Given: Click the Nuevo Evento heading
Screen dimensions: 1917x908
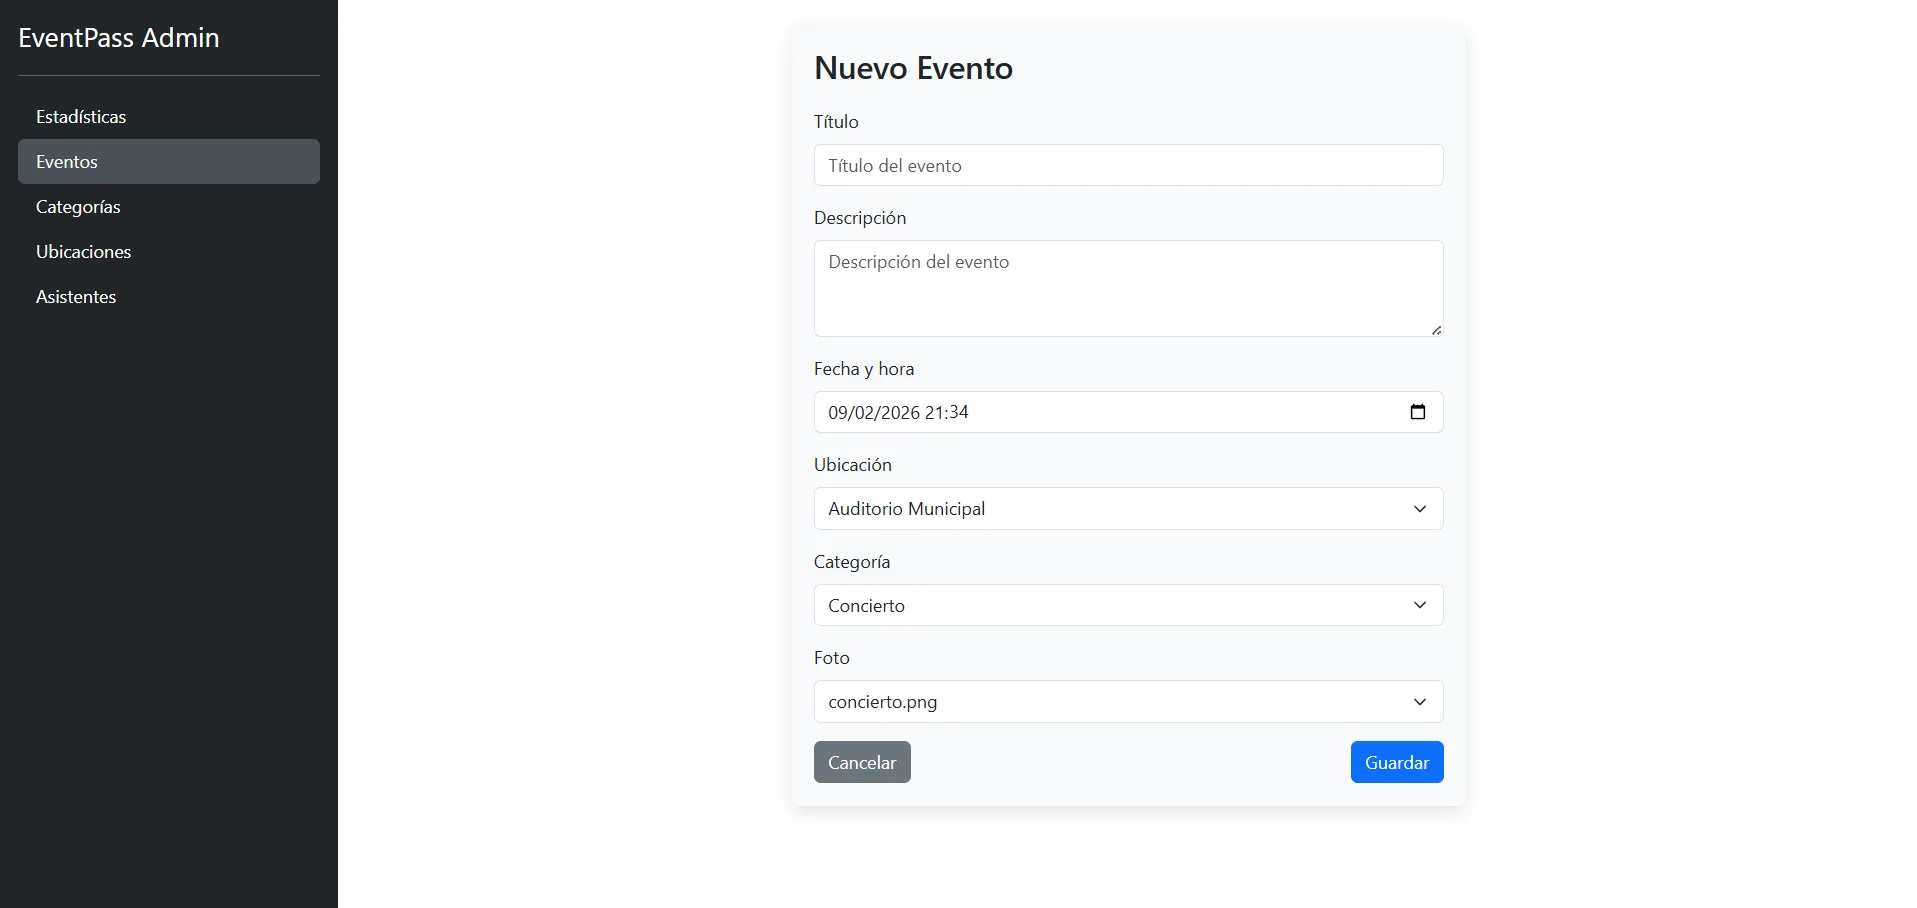Looking at the screenshot, I should [913, 68].
